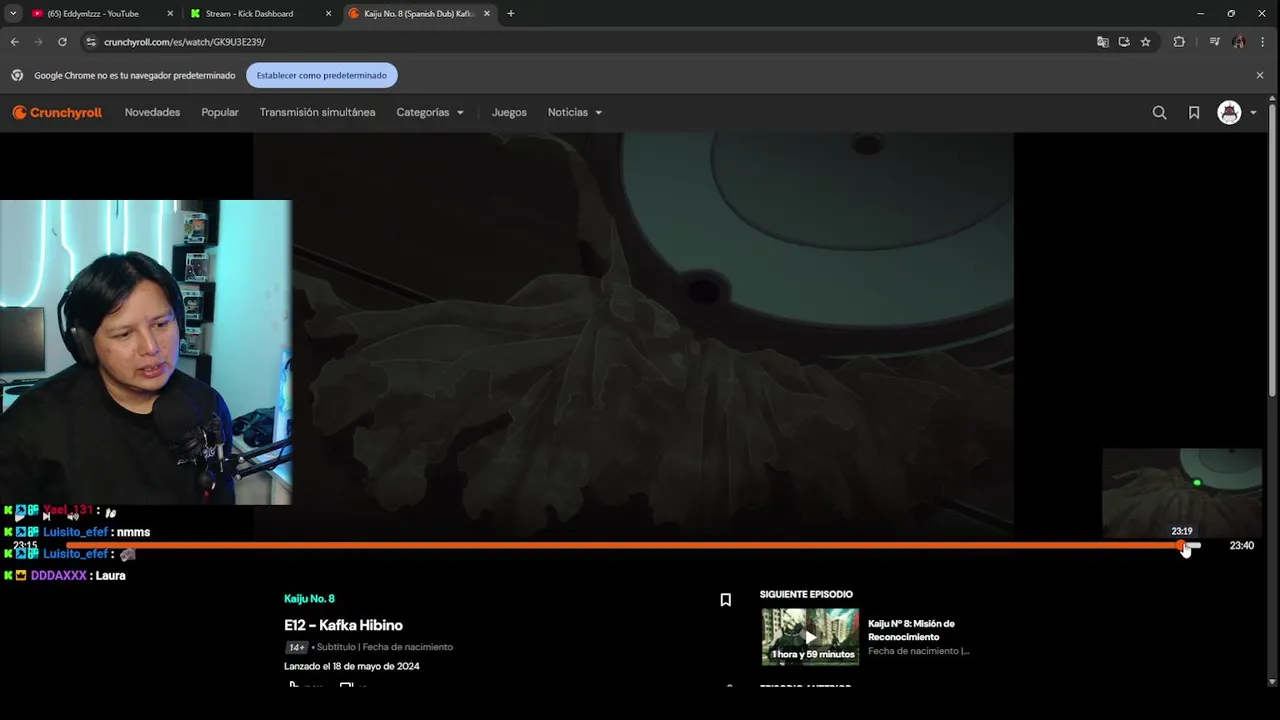1280x720 pixels.
Task: Click the E12 - Kafka Hibino title
Action: pyautogui.click(x=343, y=625)
